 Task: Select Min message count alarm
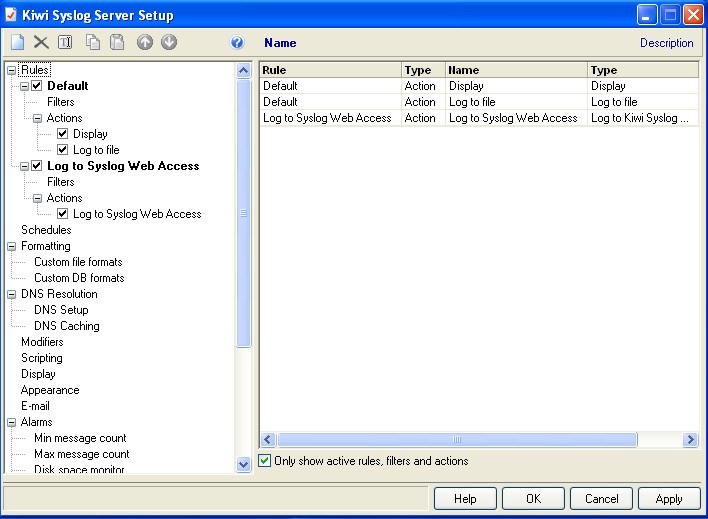pyautogui.click(x=80, y=438)
